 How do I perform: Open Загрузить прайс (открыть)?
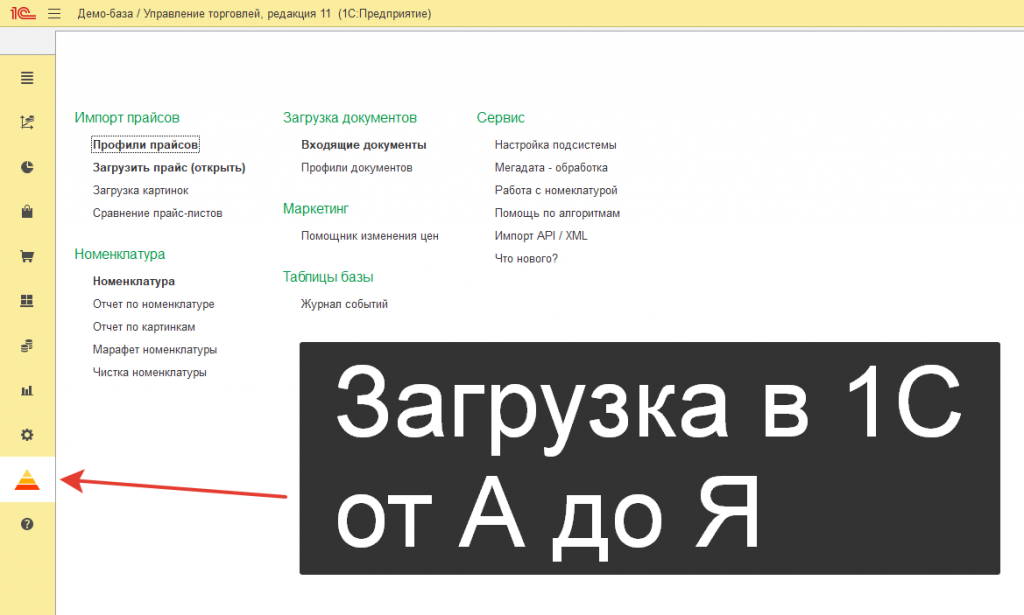169,168
